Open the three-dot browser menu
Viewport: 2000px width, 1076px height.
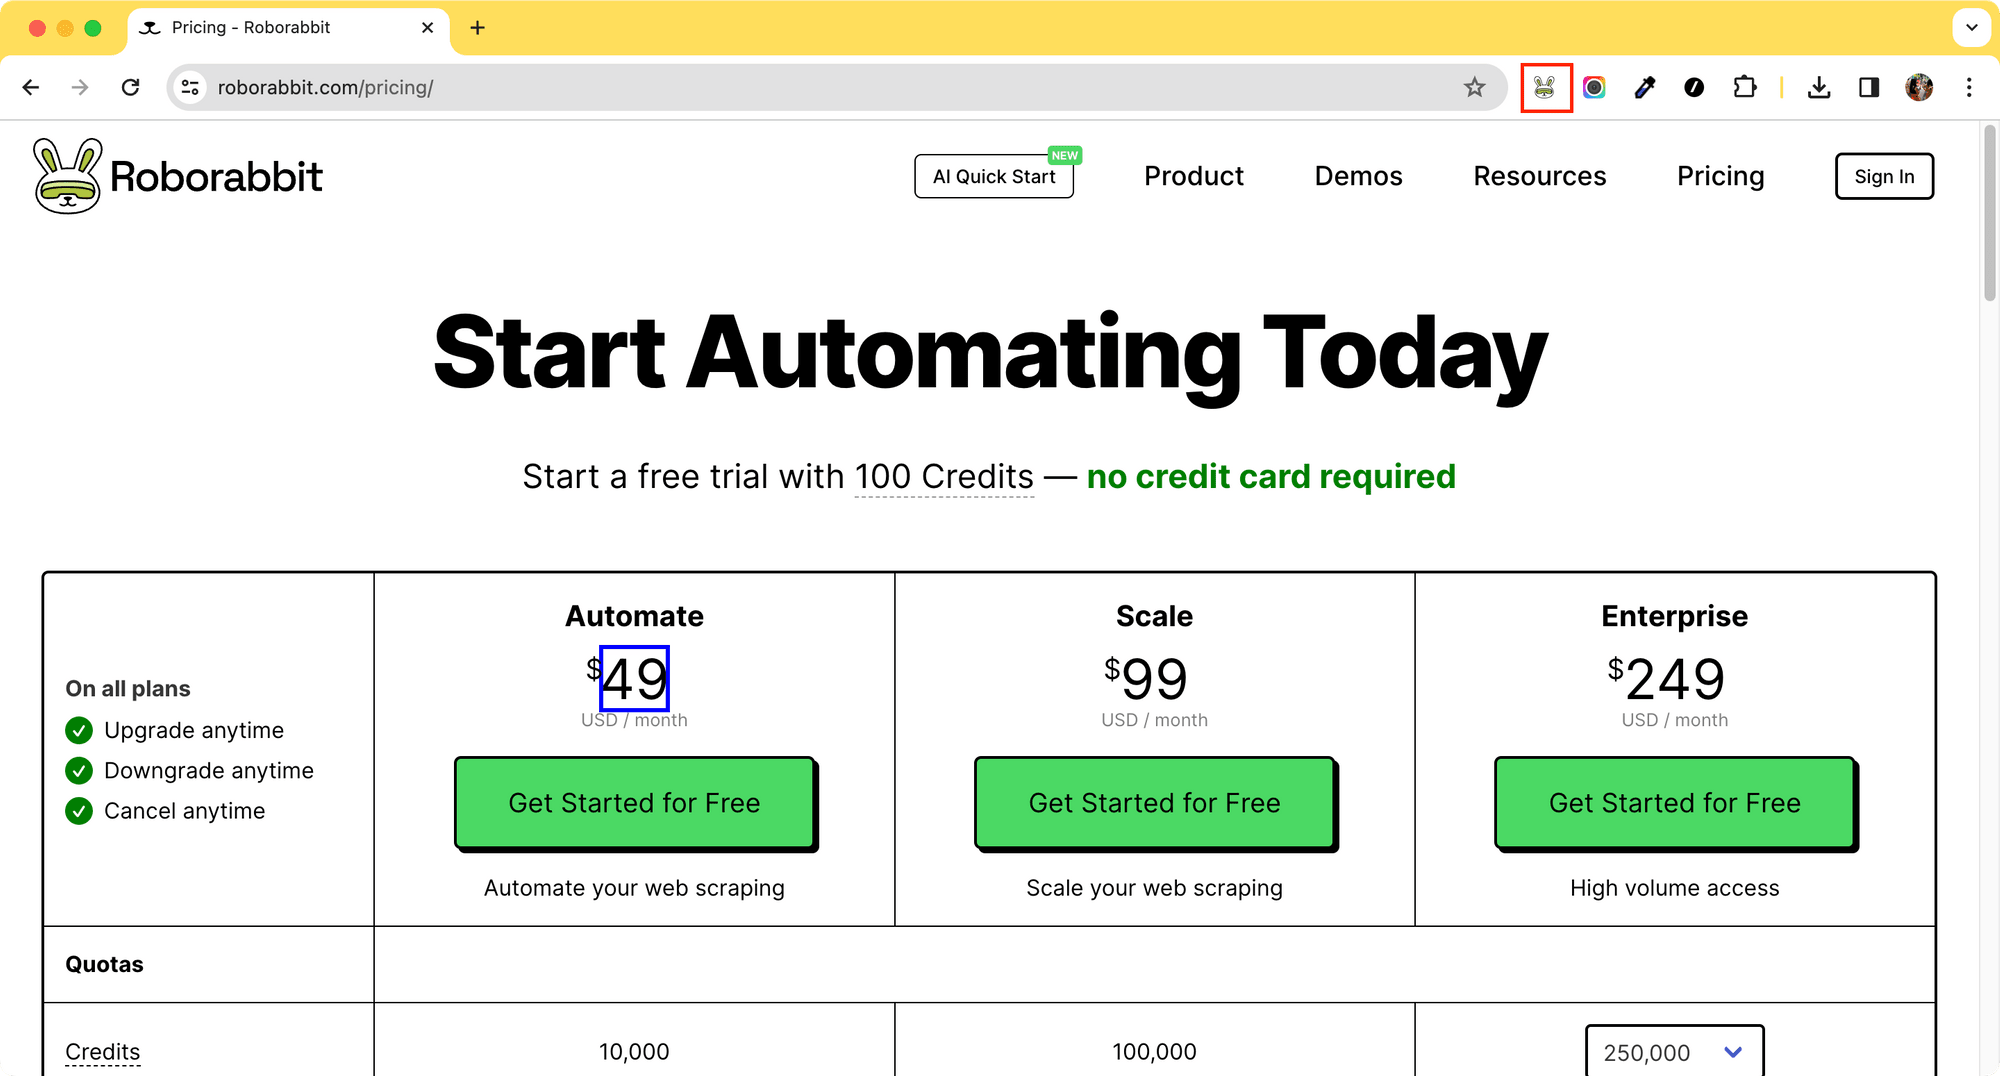pyautogui.click(x=1967, y=87)
